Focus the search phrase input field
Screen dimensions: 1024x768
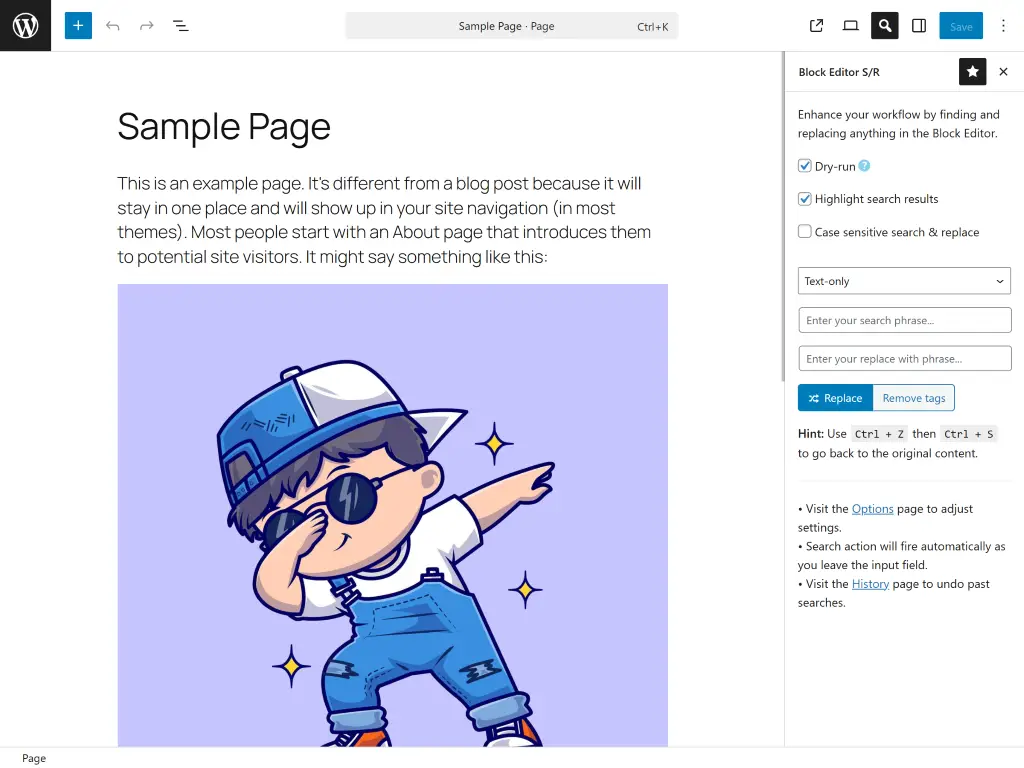pos(903,319)
